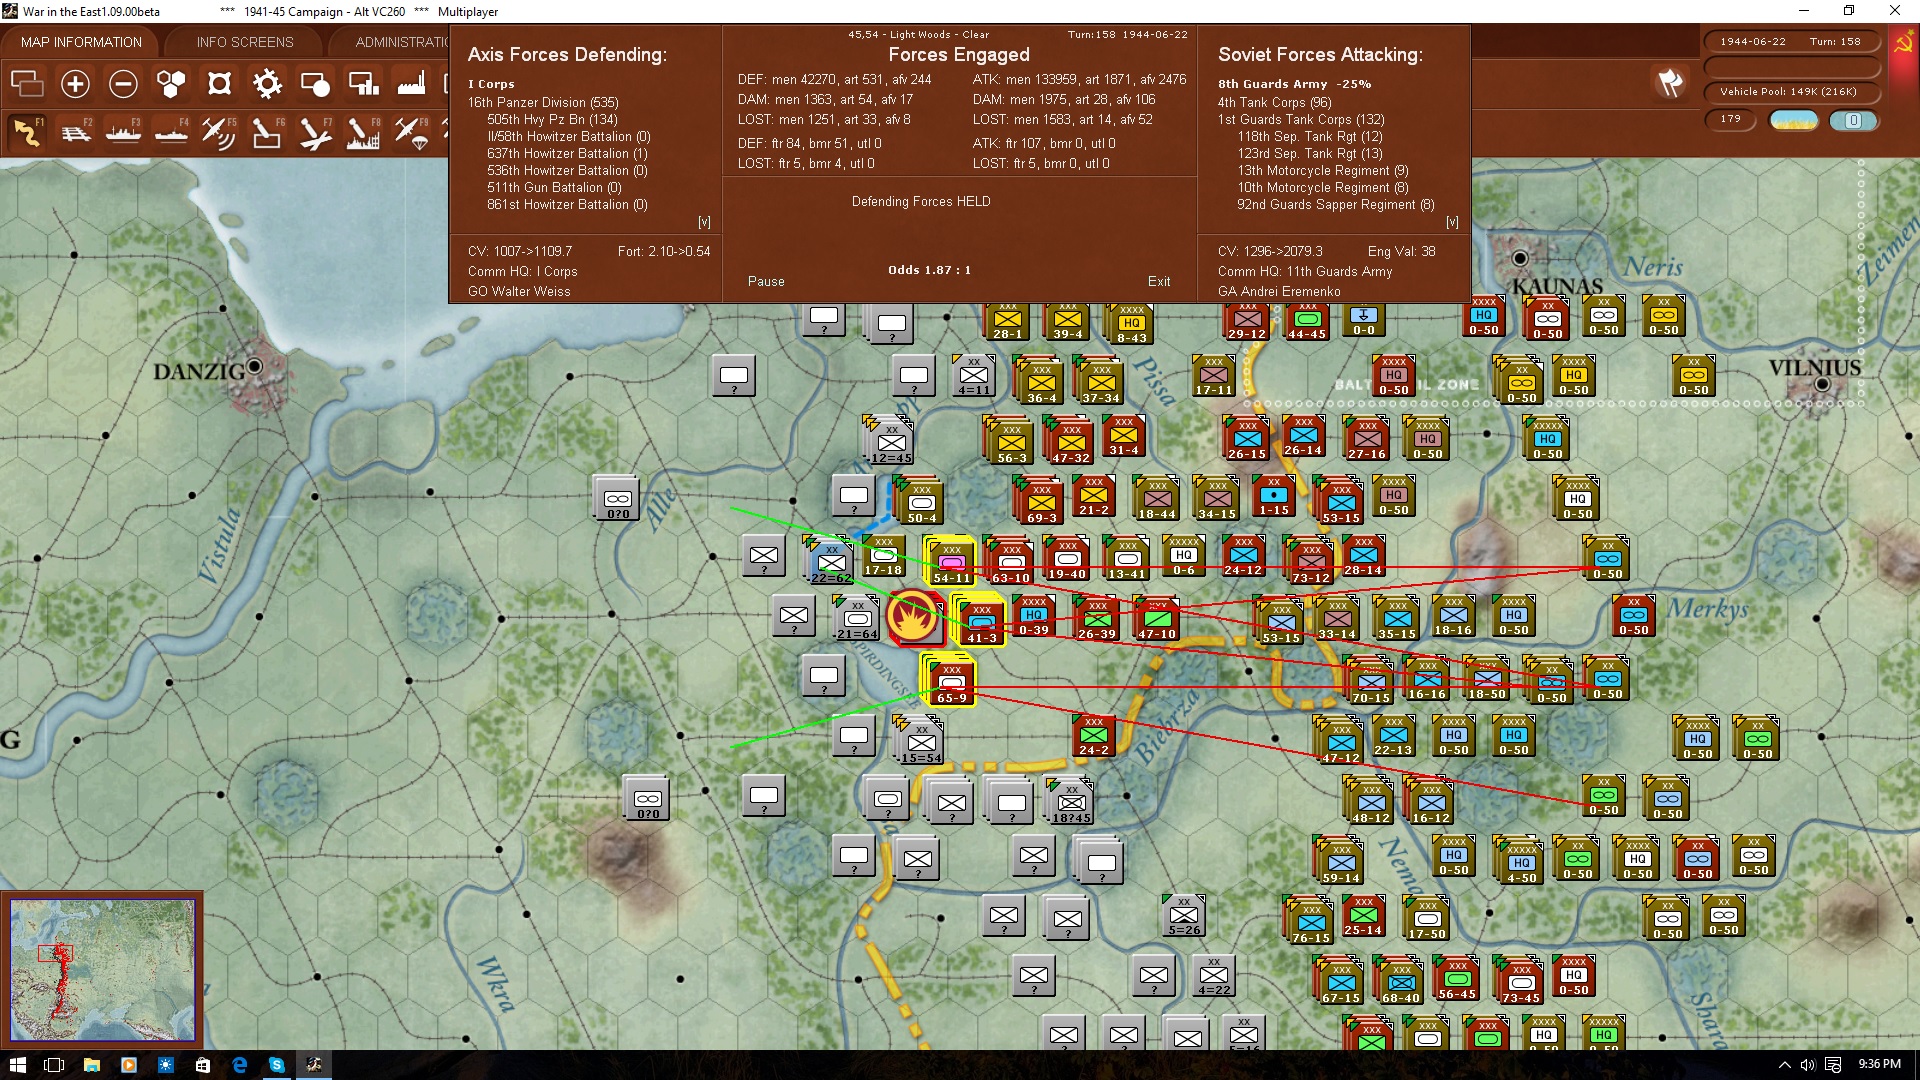Click the 1st Guards Tank Corps entry

point(1301,119)
